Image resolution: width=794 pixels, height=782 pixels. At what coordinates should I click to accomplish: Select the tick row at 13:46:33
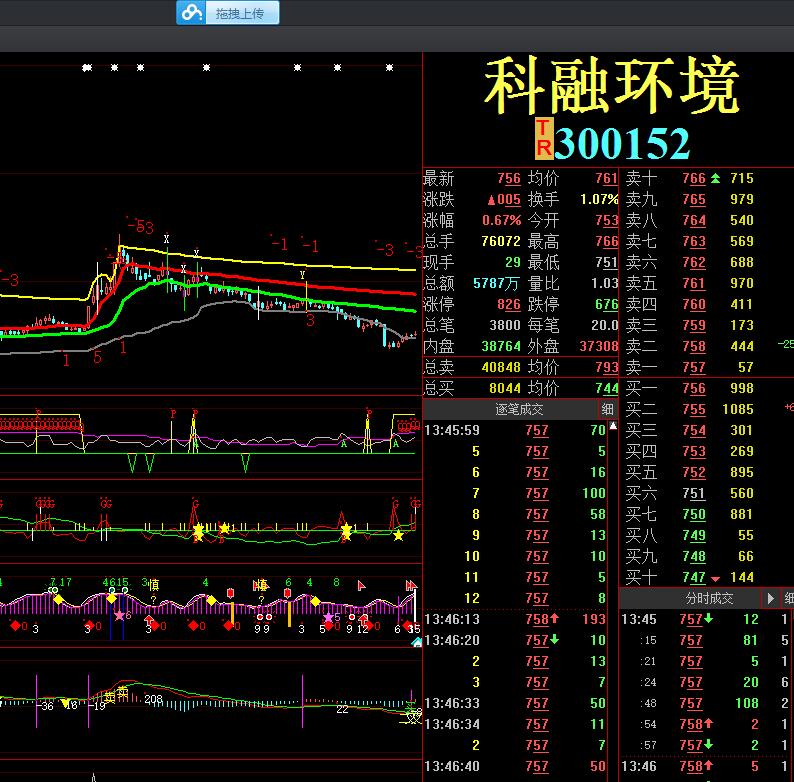(515, 703)
